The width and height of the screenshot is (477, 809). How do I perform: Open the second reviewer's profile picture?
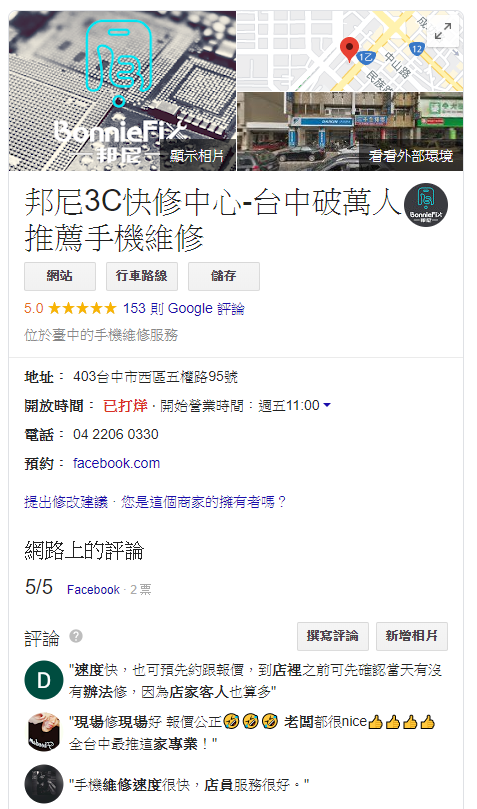point(44,732)
